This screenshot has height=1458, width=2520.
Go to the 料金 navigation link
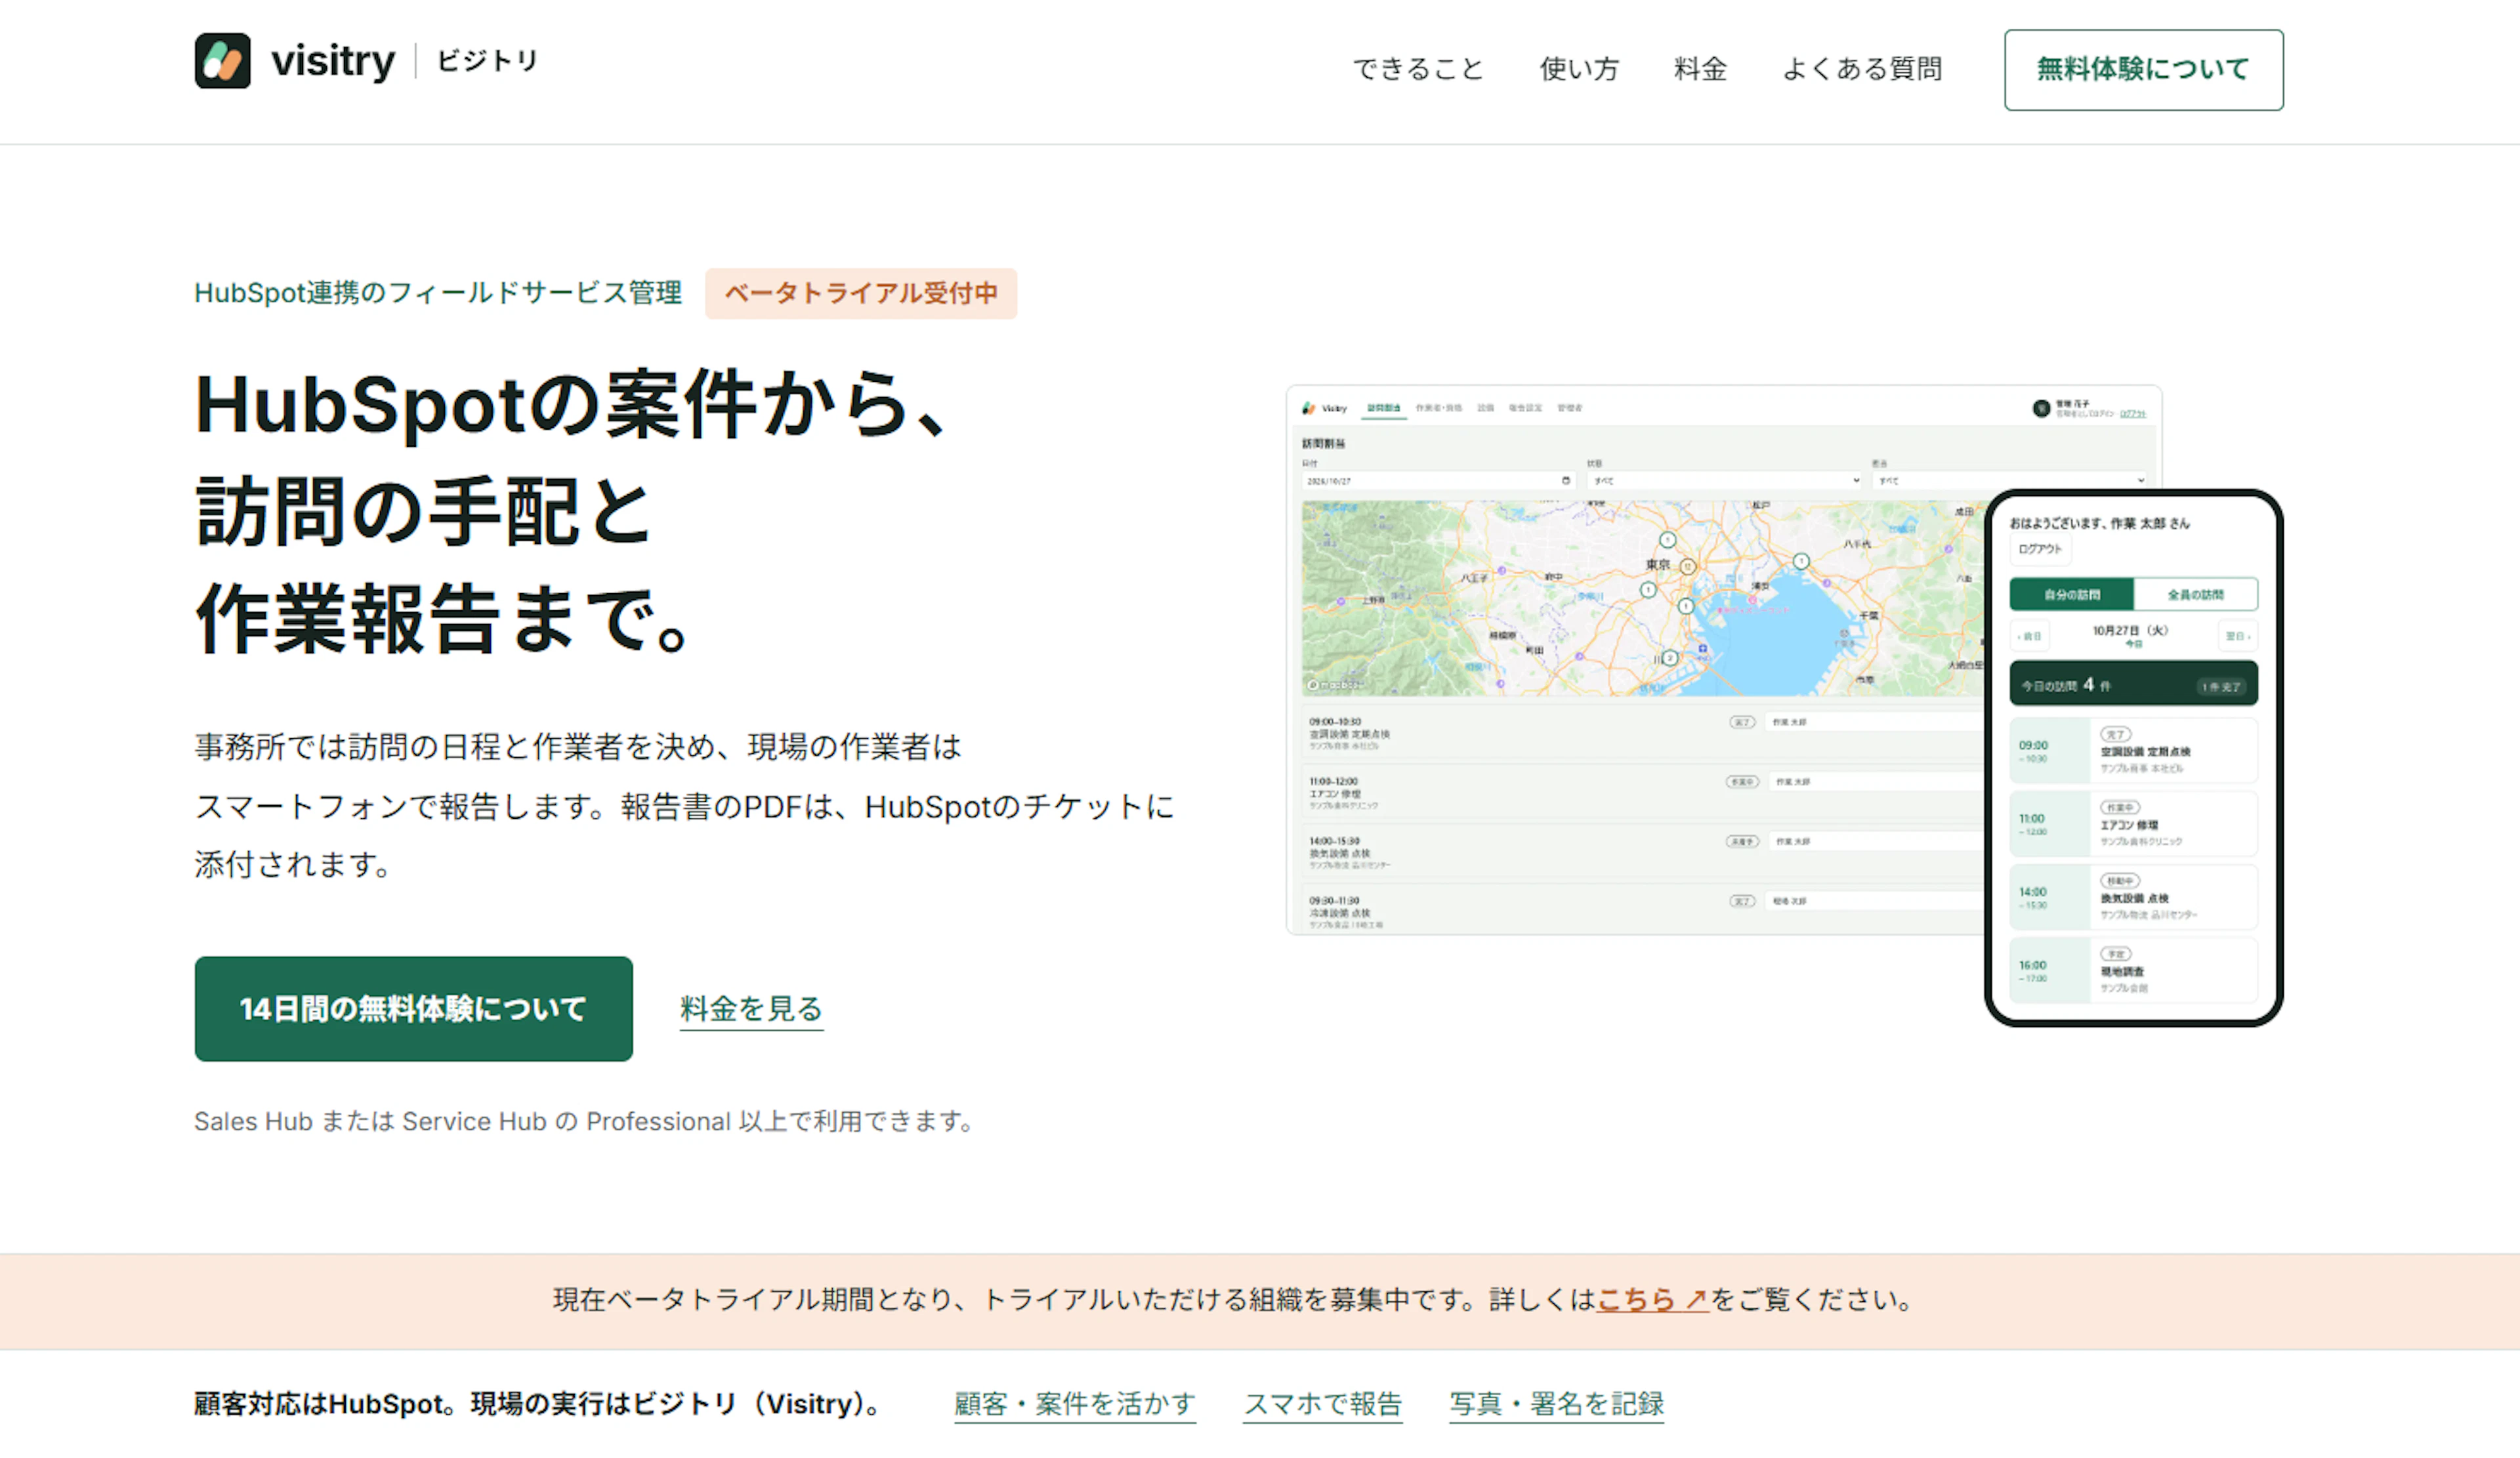pos(1700,69)
